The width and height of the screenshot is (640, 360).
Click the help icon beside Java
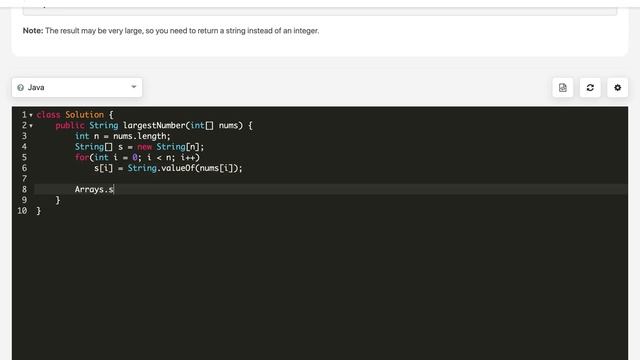coord(20,88)
